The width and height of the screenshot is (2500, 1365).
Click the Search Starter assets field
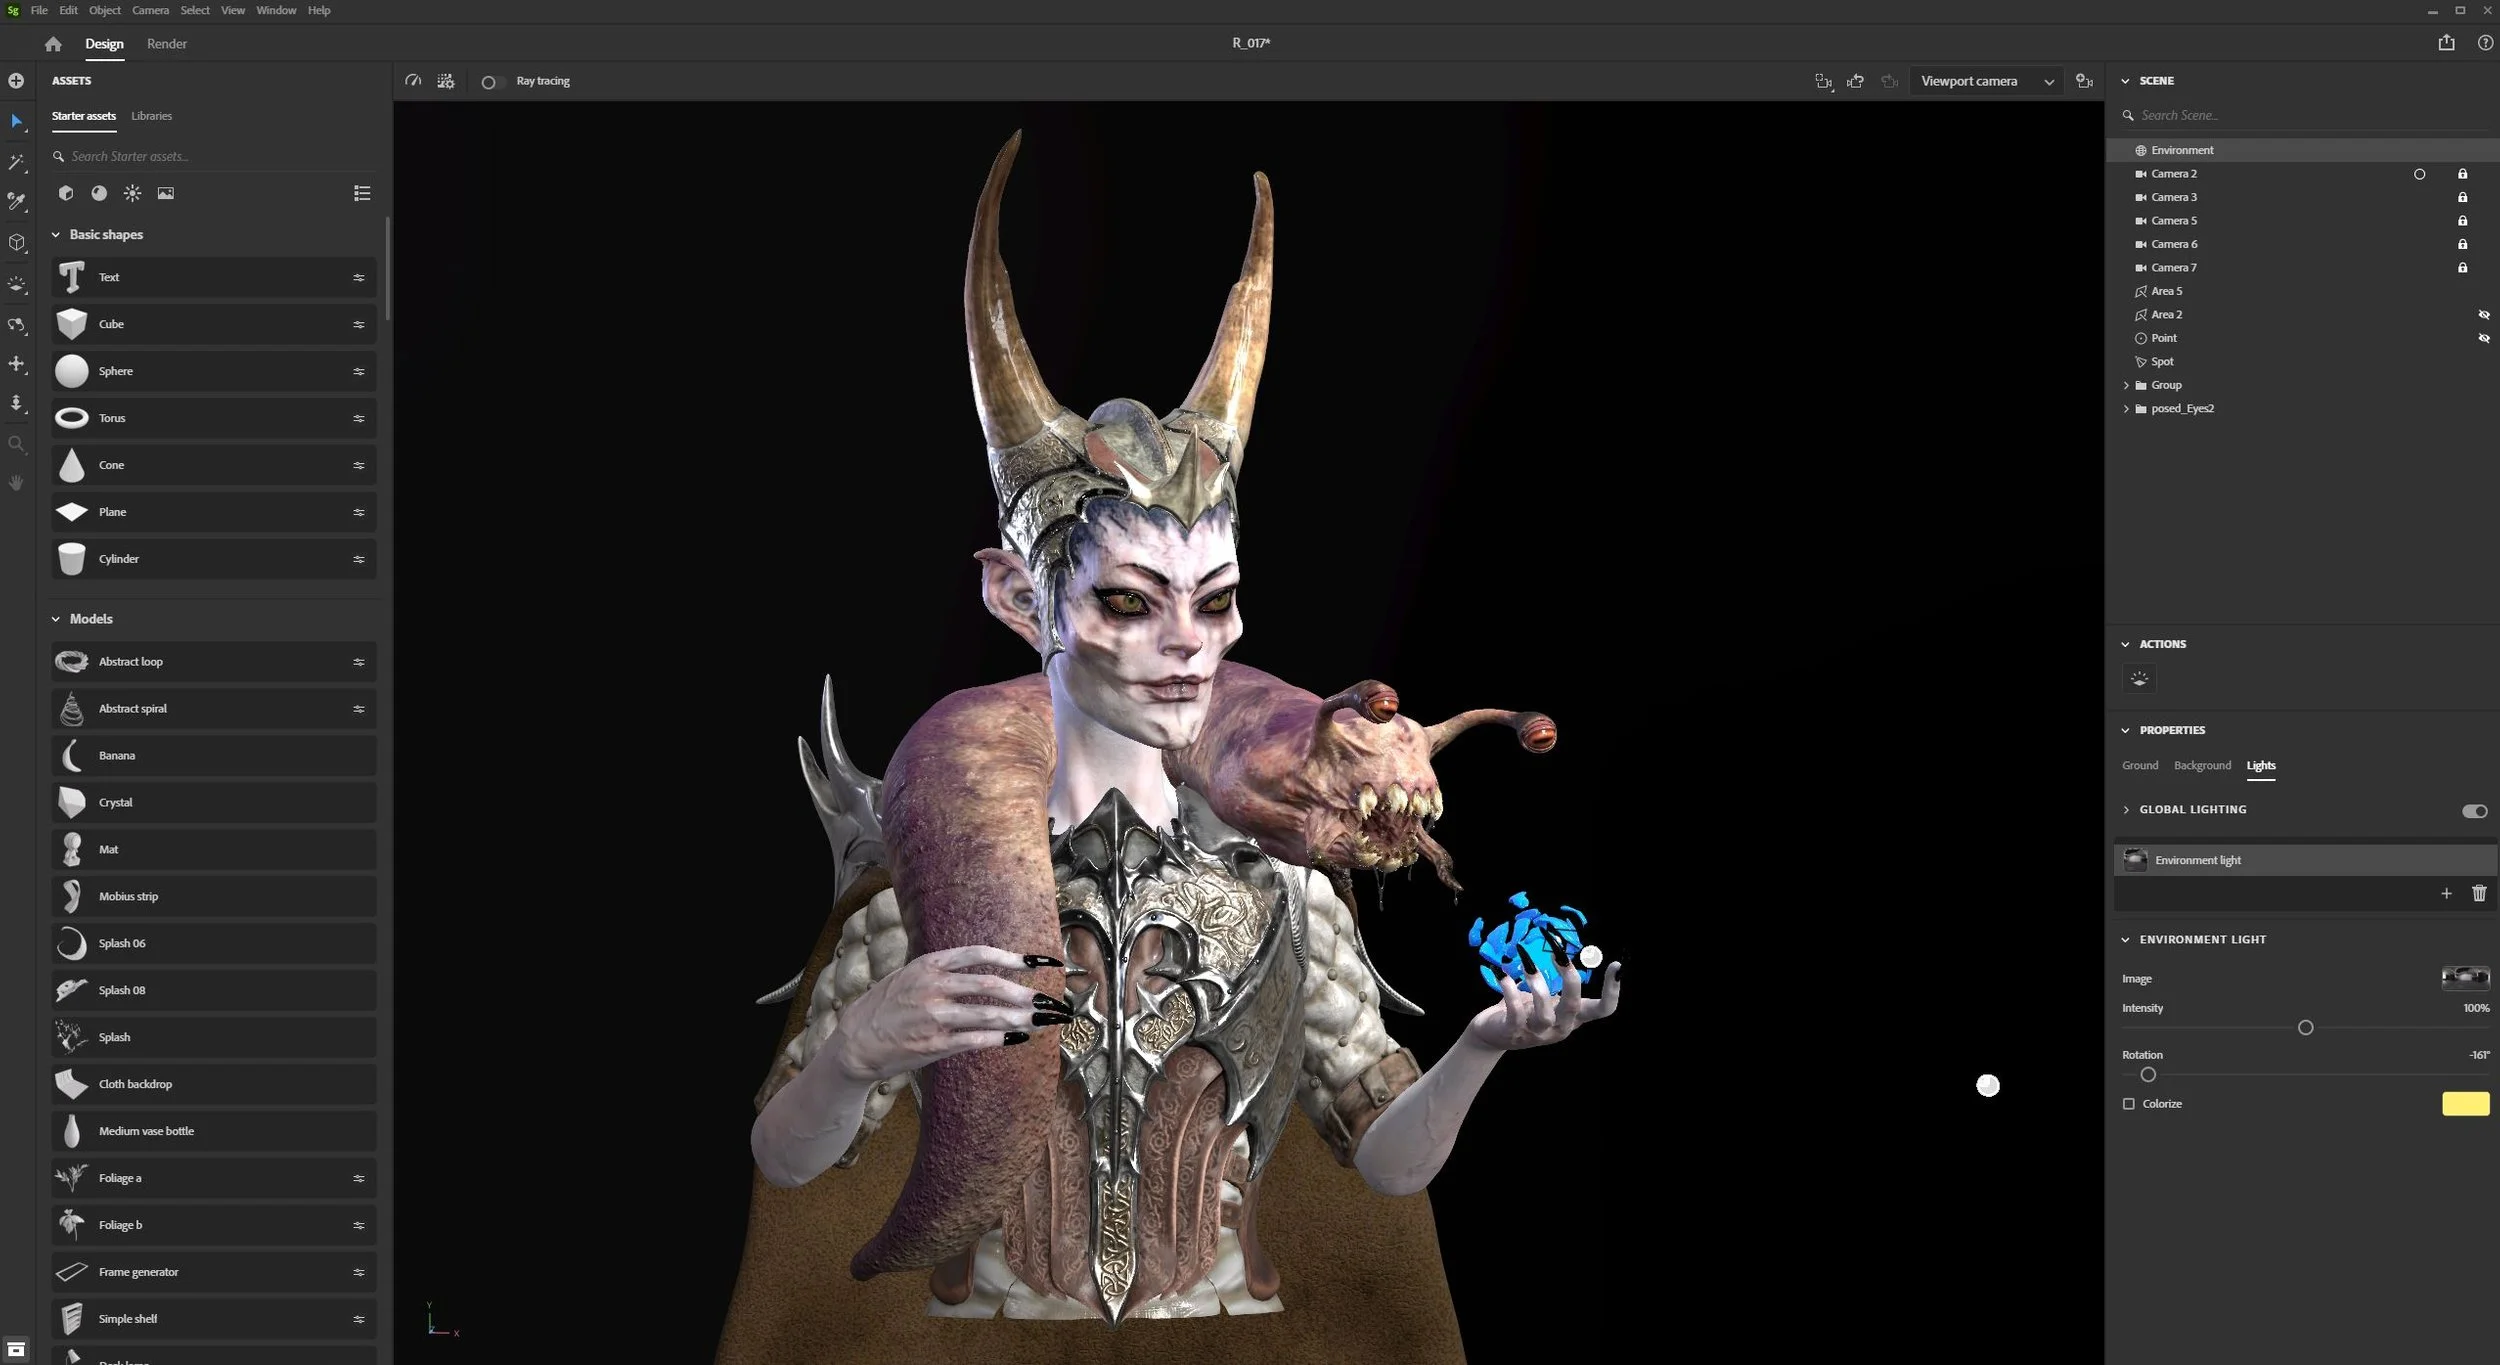200,157
